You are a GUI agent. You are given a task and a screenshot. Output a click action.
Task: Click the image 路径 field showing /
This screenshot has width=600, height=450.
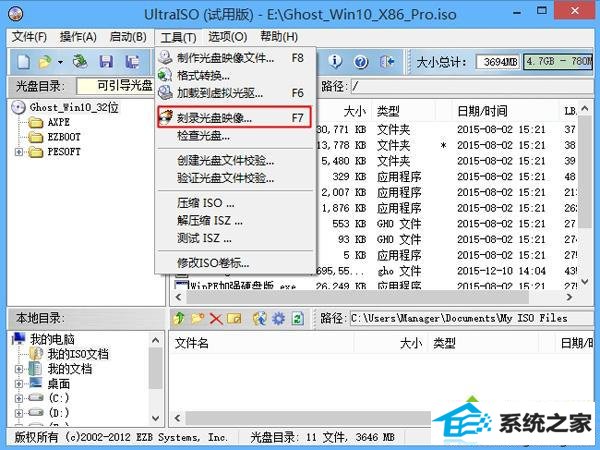[472, 86]
